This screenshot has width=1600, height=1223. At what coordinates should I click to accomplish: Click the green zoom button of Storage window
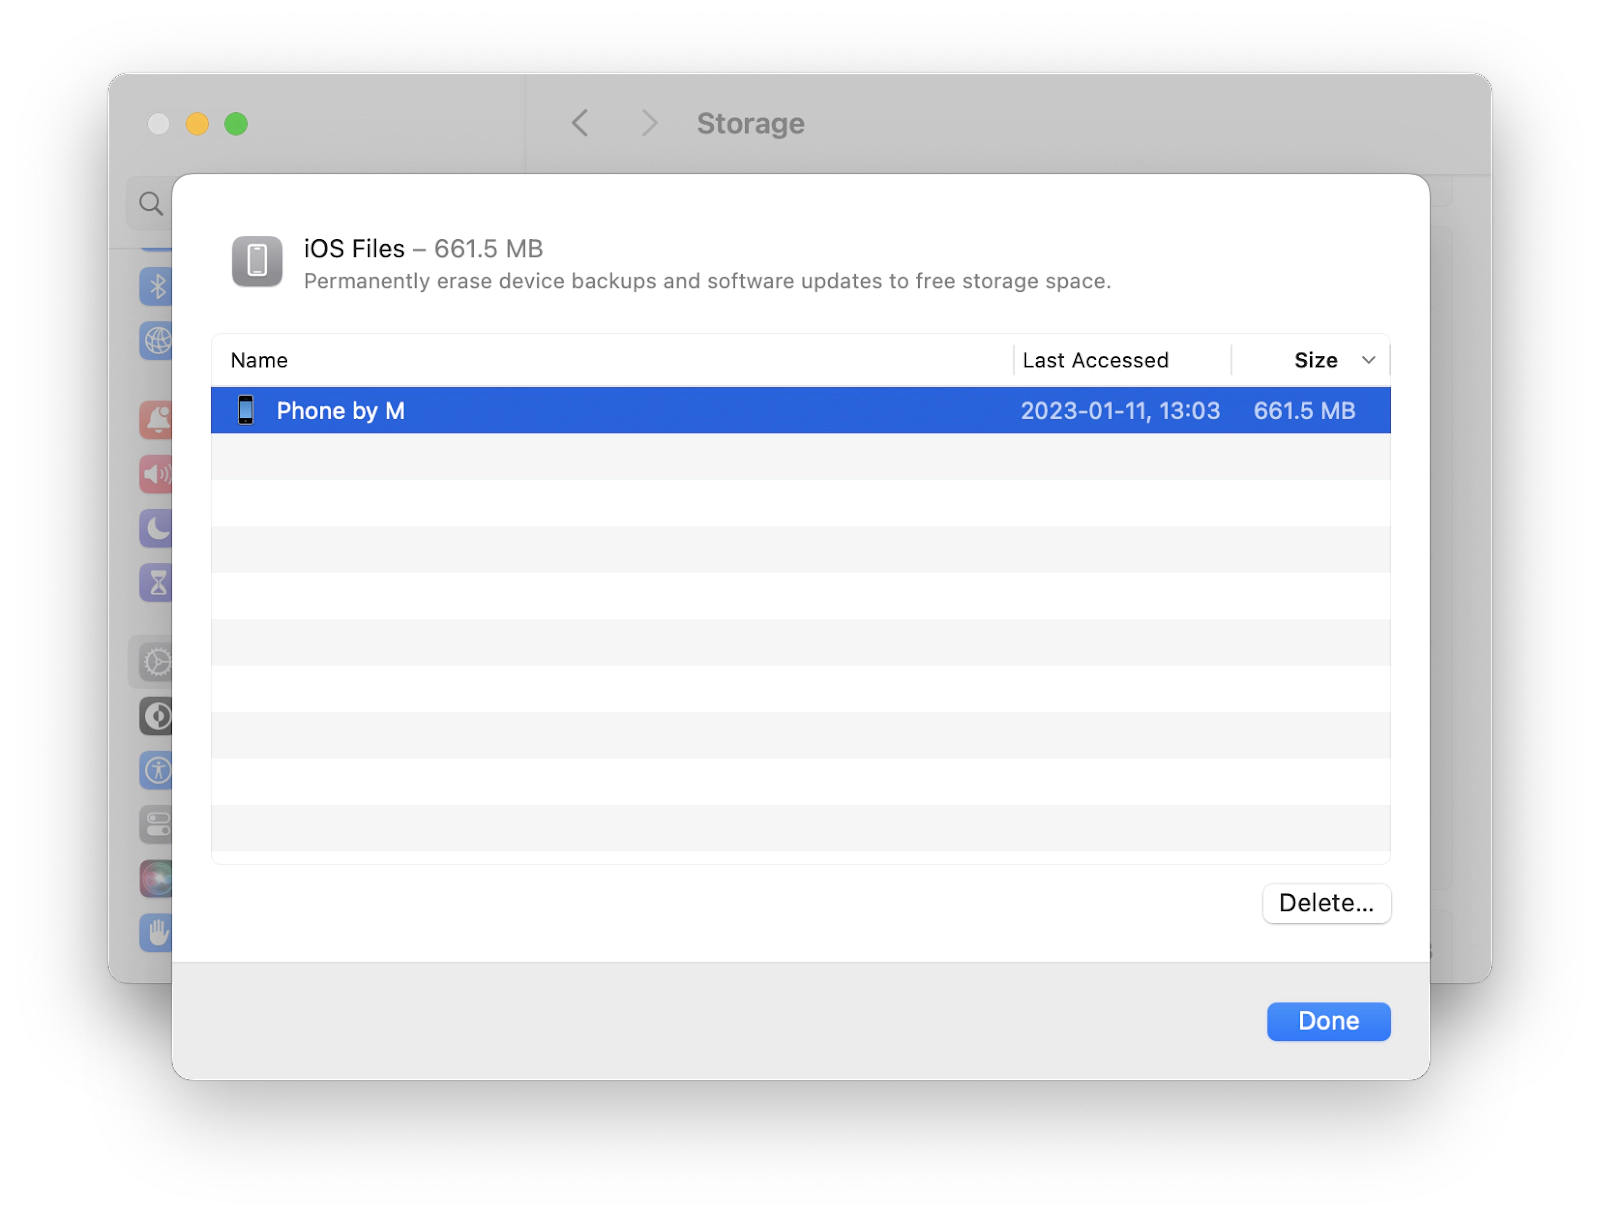coord(236,123)
